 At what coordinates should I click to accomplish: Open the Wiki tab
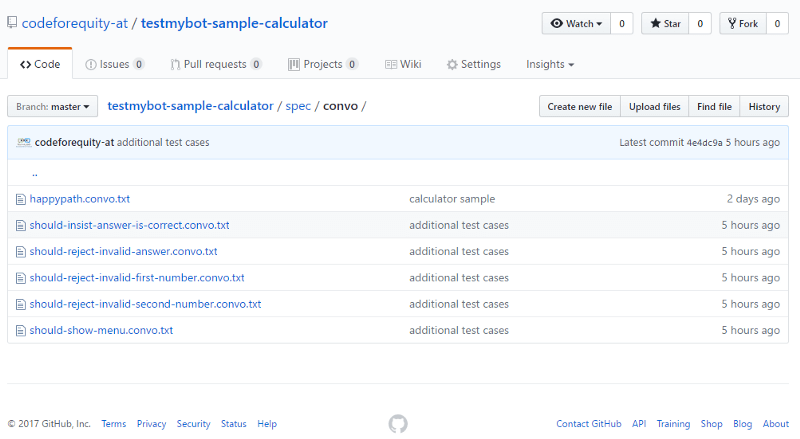pos(403,64)
